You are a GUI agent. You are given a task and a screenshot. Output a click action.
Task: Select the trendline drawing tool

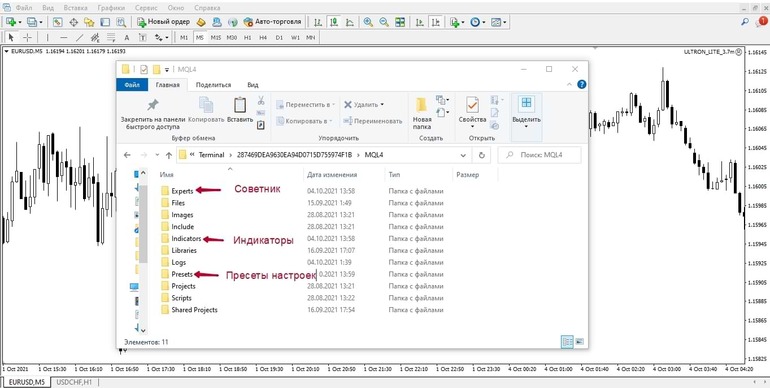click(x=79, y=37)
